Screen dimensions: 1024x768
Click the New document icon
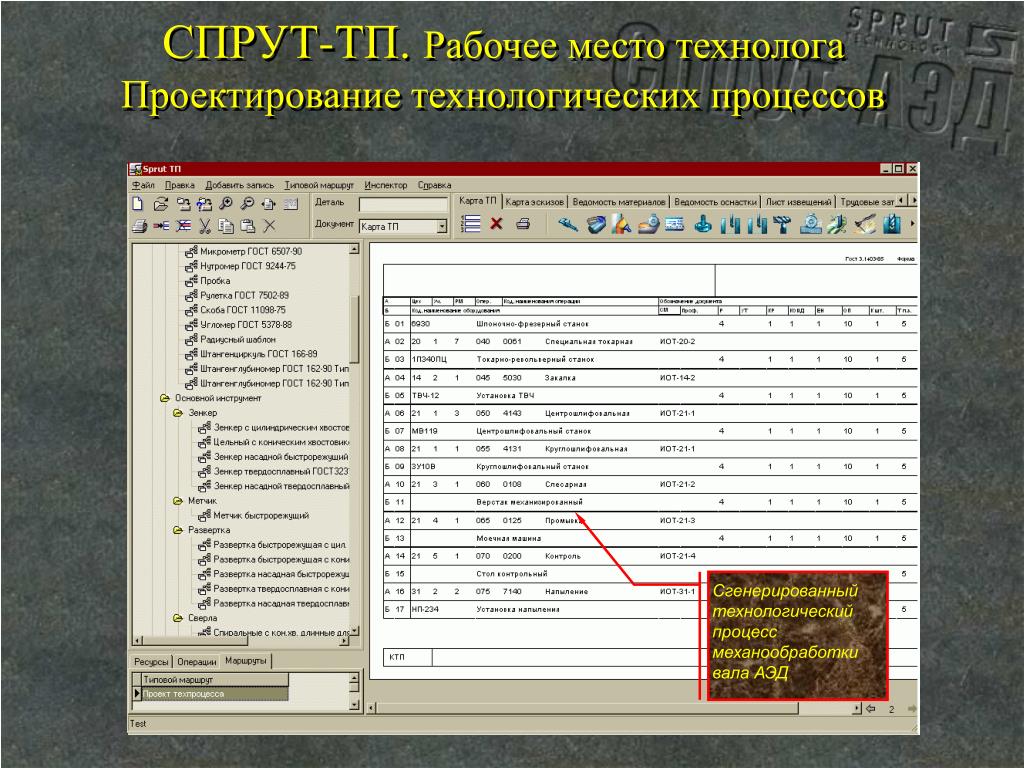[x=137, y=204]
